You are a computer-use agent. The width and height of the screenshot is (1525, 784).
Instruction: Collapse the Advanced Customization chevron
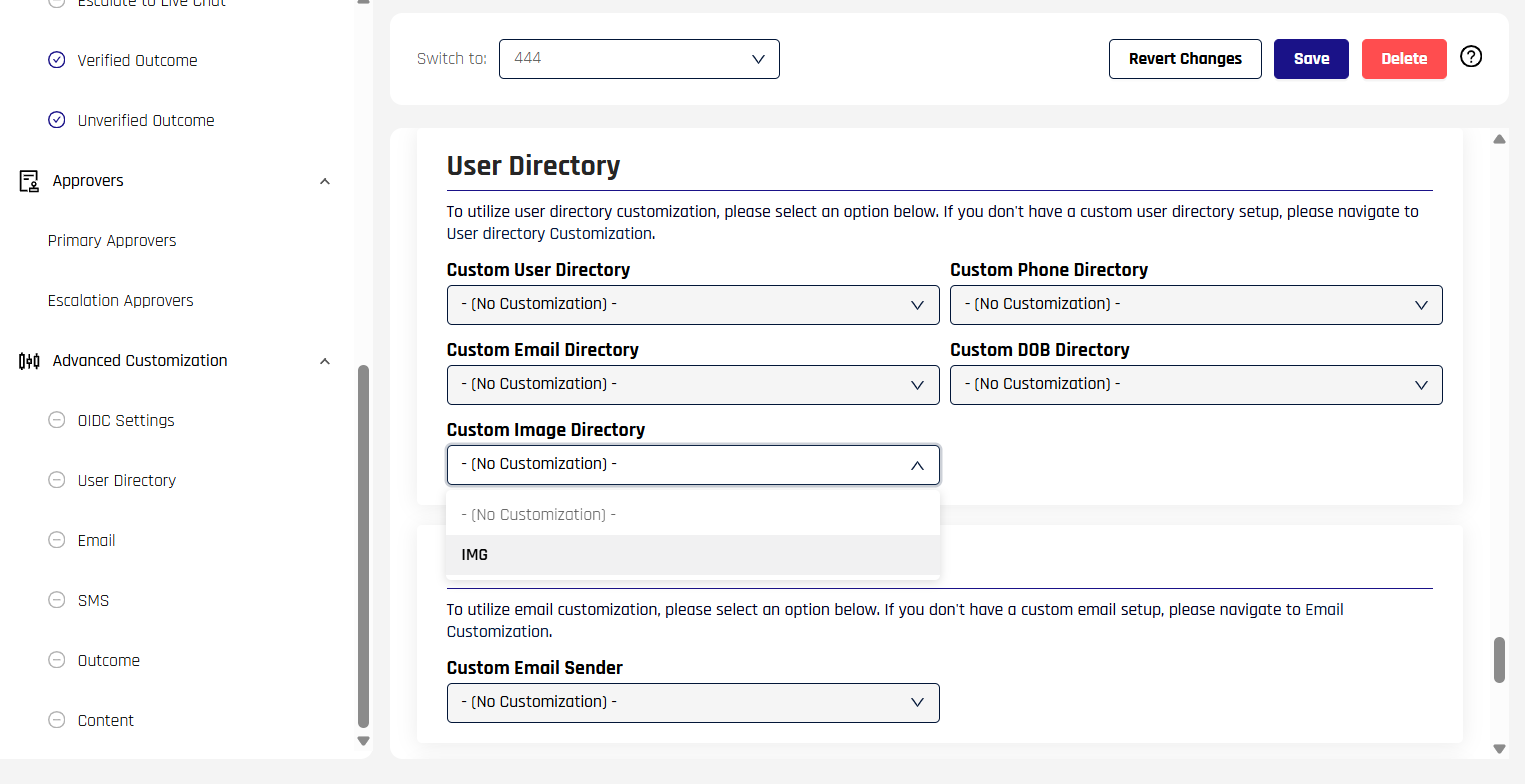click(324, 361)
